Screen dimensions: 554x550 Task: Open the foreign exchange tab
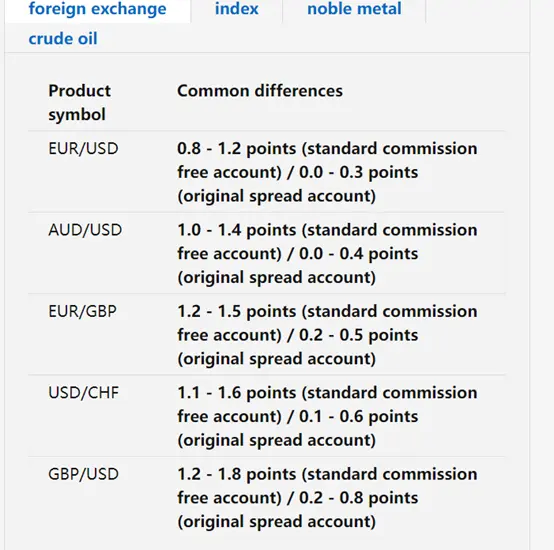tap(97, 9)
